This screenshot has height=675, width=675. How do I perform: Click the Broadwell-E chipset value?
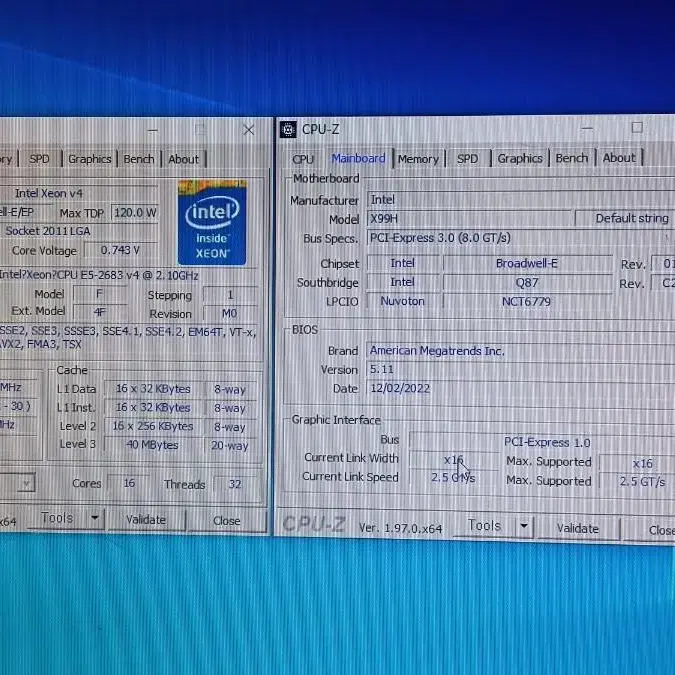tap(527, 263)
